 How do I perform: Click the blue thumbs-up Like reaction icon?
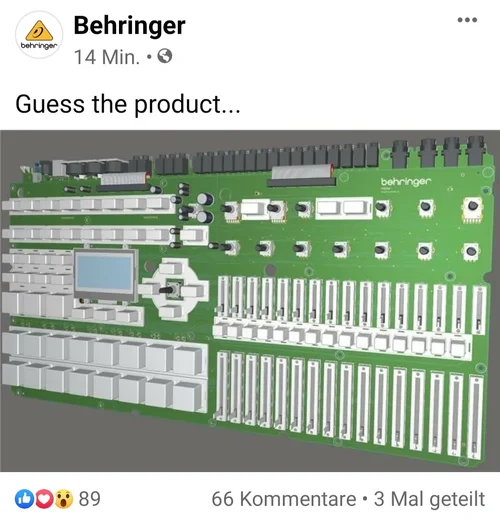24,499
